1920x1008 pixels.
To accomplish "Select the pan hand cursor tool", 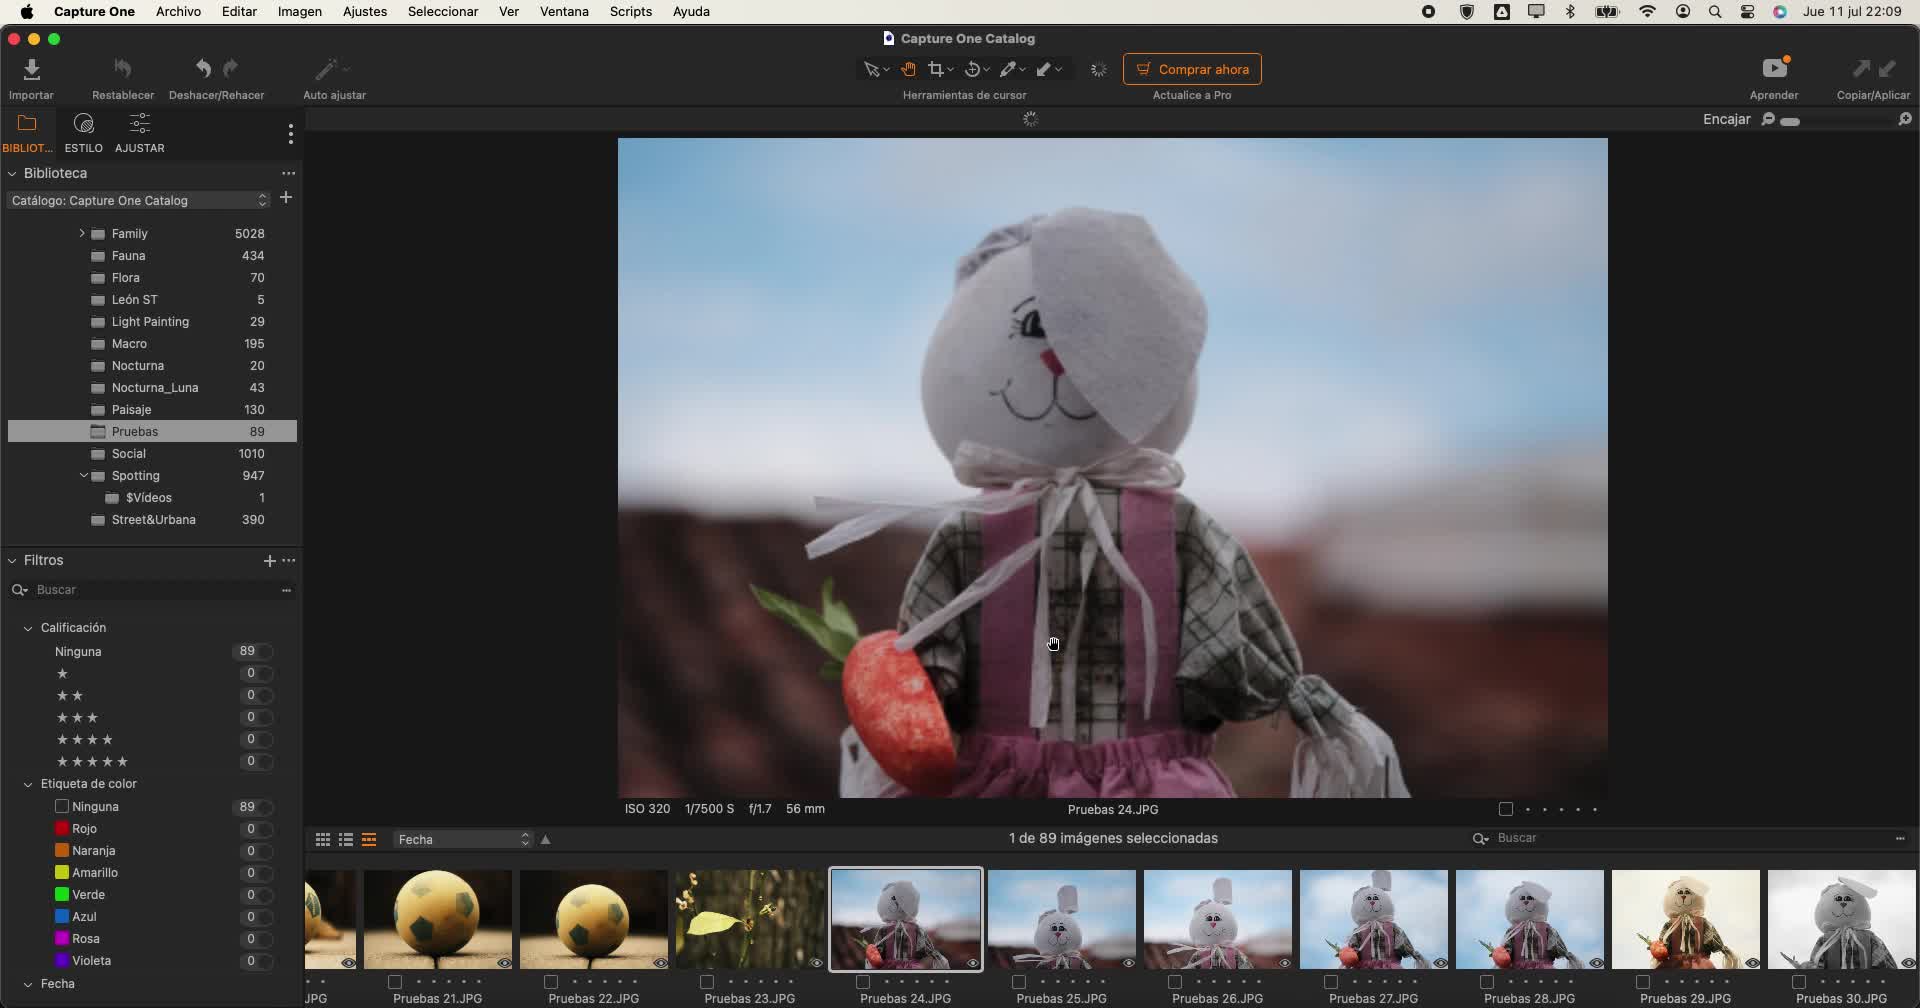I will (x=908, y=69).
